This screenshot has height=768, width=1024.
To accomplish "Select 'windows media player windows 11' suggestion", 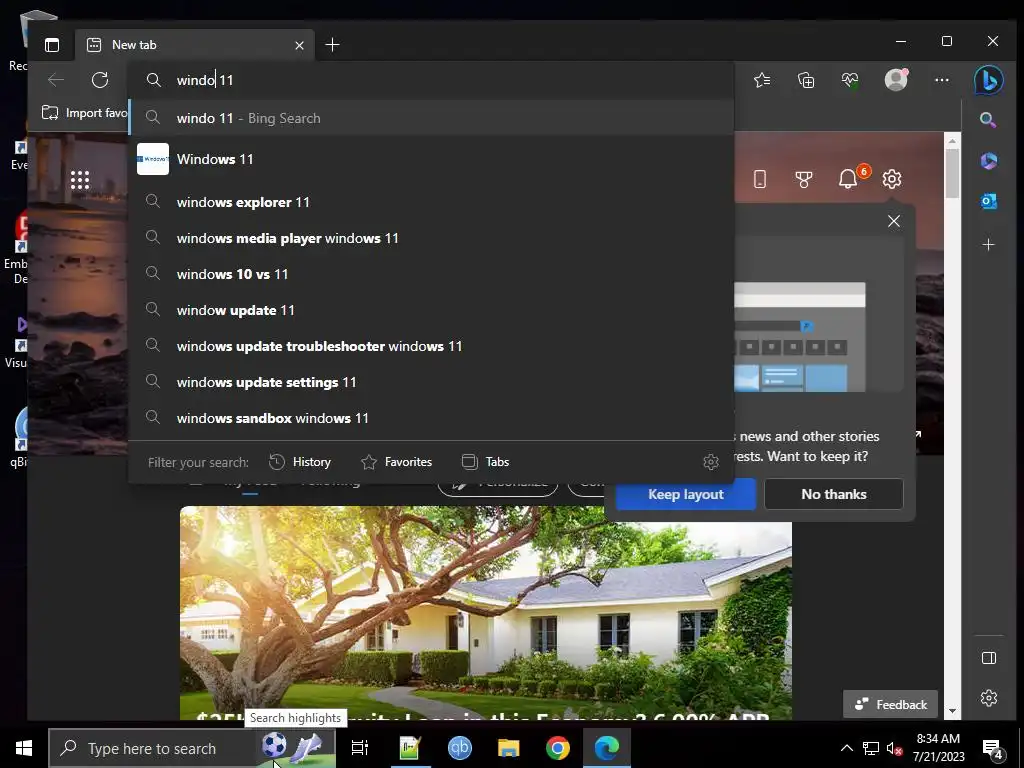I will 431,238.
